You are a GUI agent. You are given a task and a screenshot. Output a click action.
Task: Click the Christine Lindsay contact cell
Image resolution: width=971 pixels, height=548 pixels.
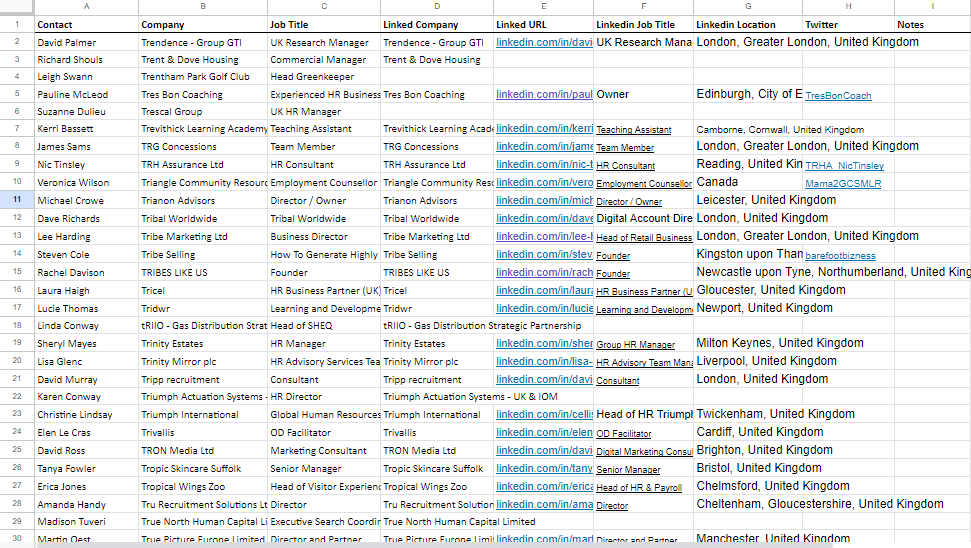(86, 415)
